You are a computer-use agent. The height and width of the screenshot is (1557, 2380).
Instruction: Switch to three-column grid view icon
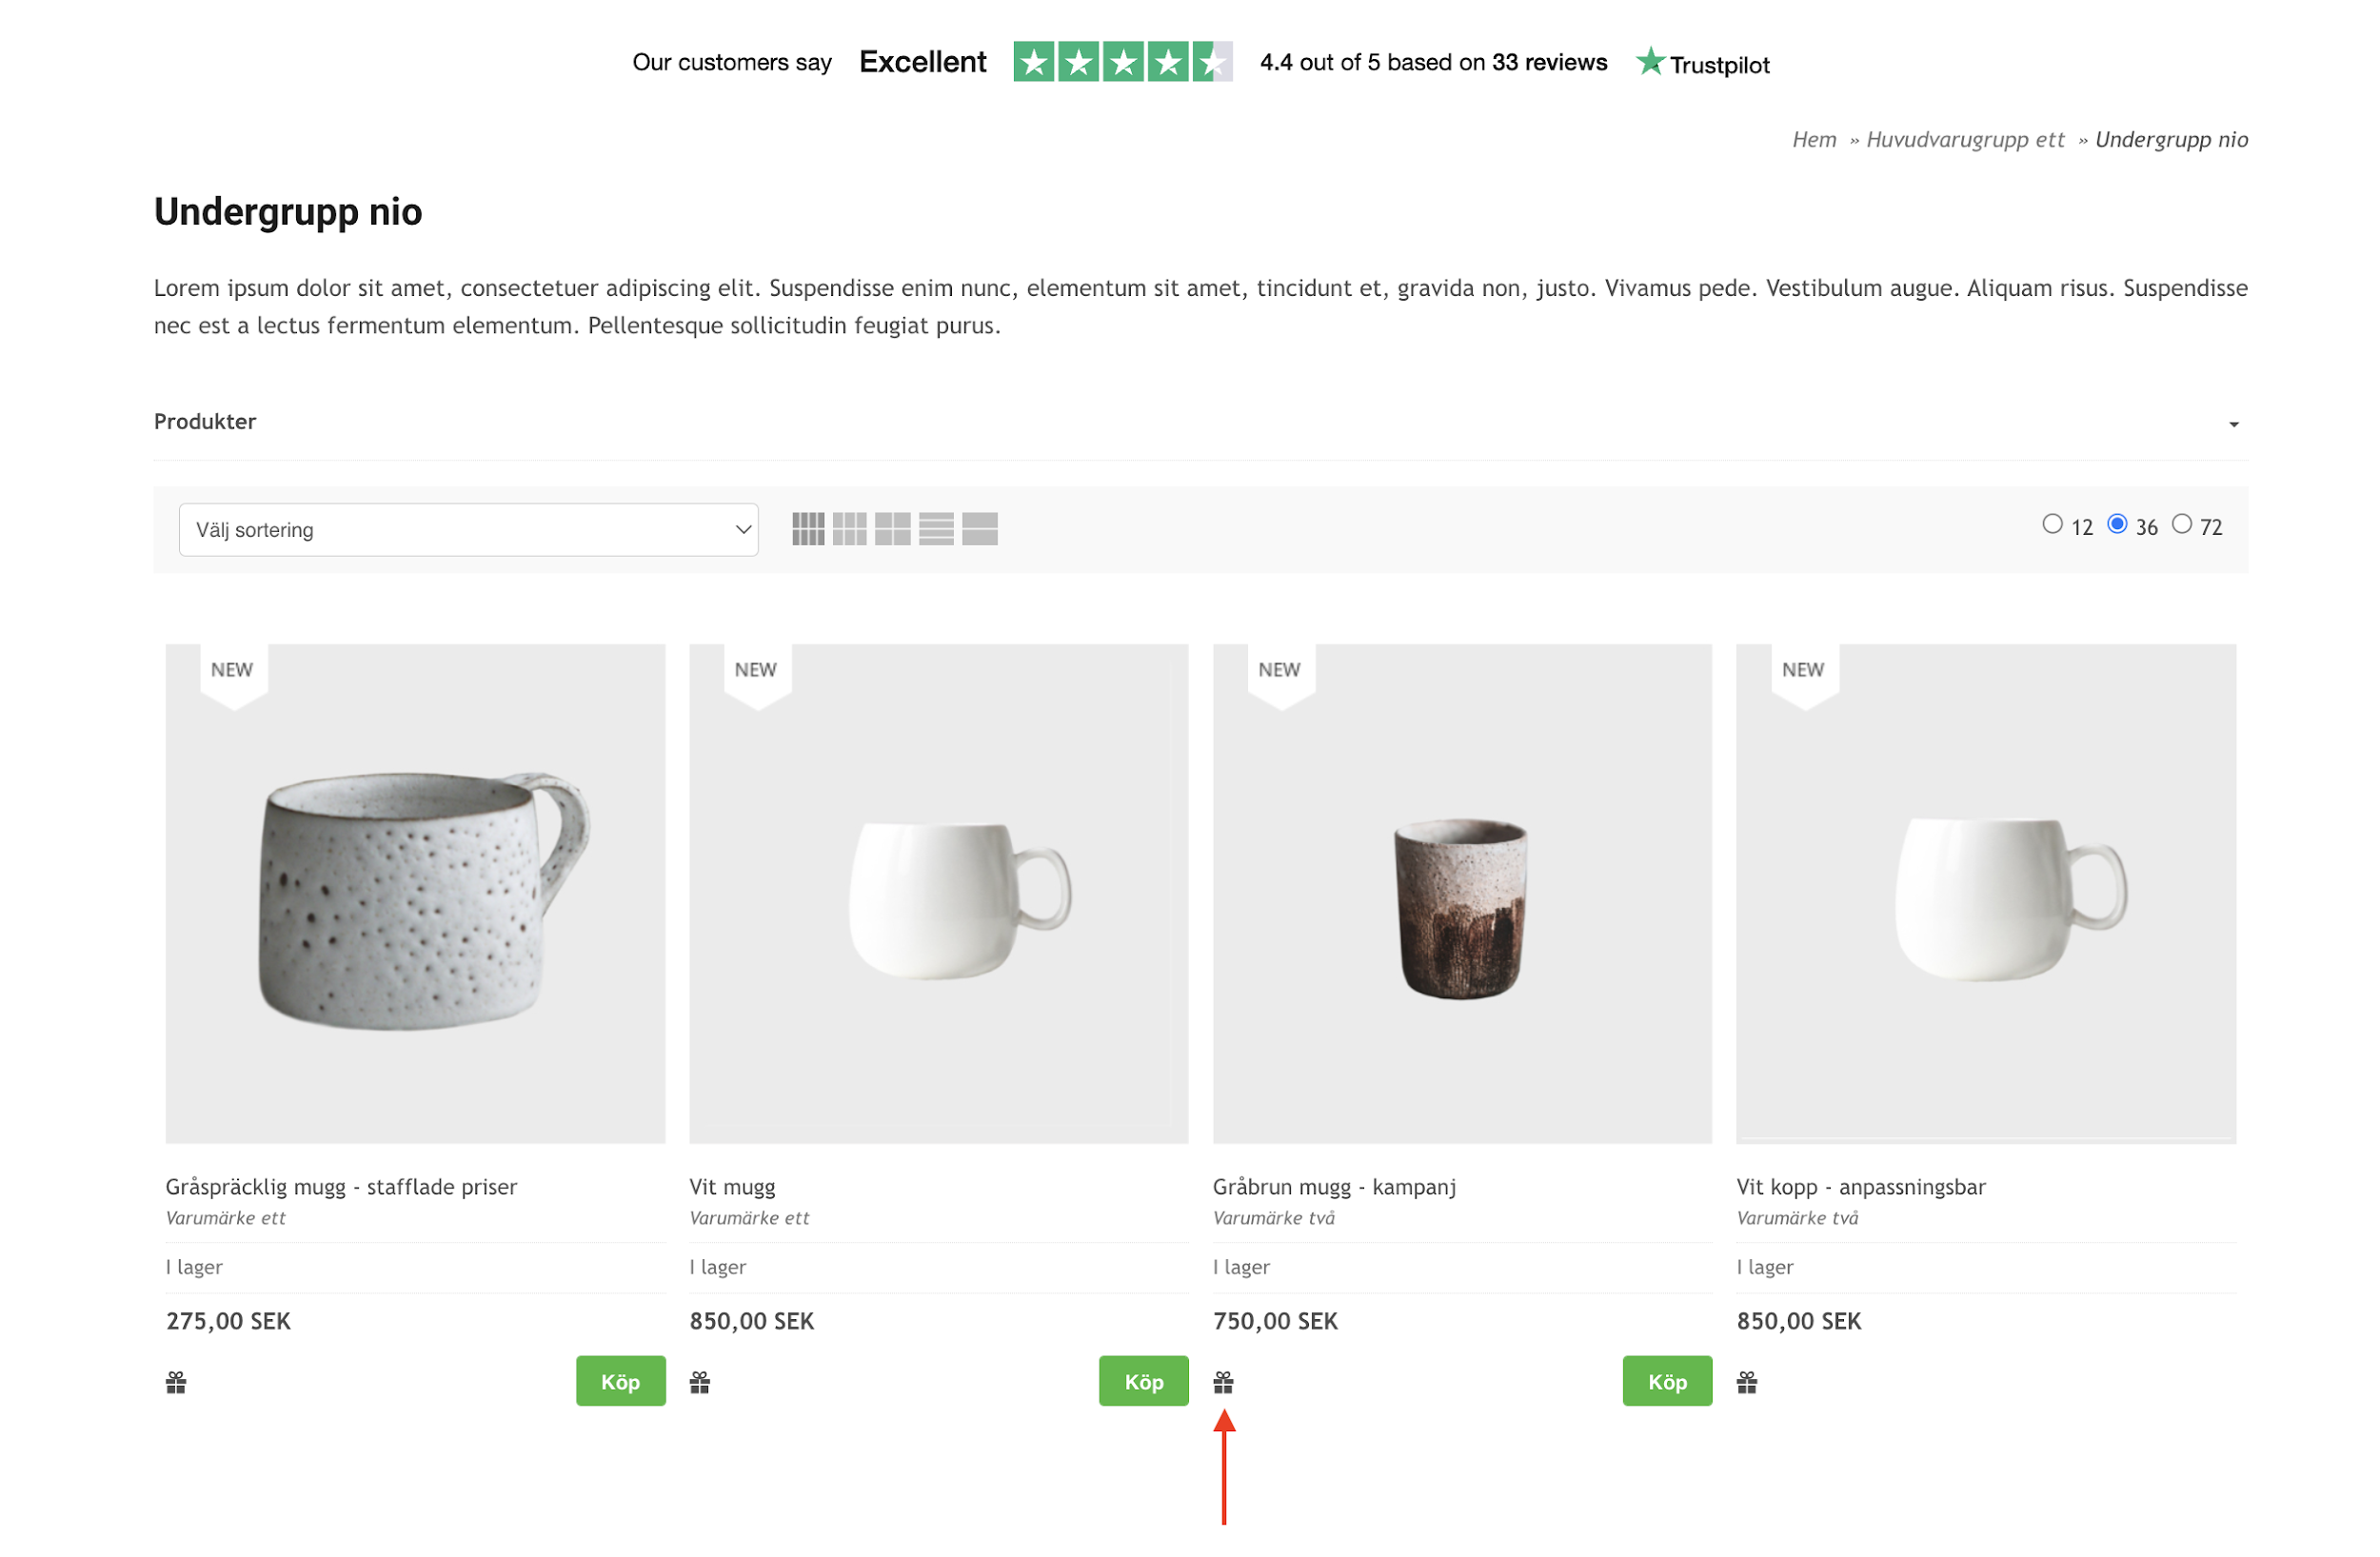pyautogui.click(x=850, y=529)
